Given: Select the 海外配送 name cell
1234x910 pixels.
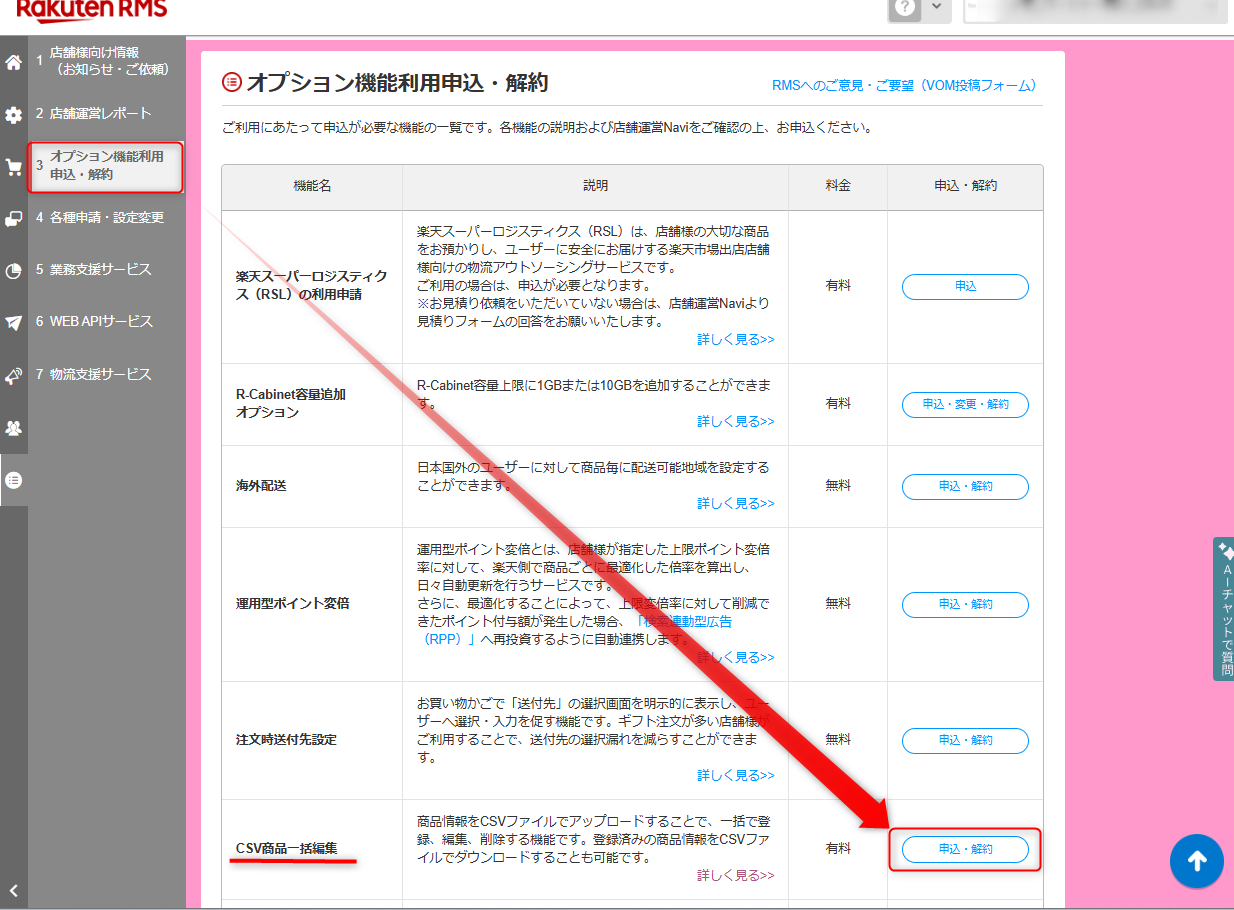Looking at the screenshot, I should [312, 486].
